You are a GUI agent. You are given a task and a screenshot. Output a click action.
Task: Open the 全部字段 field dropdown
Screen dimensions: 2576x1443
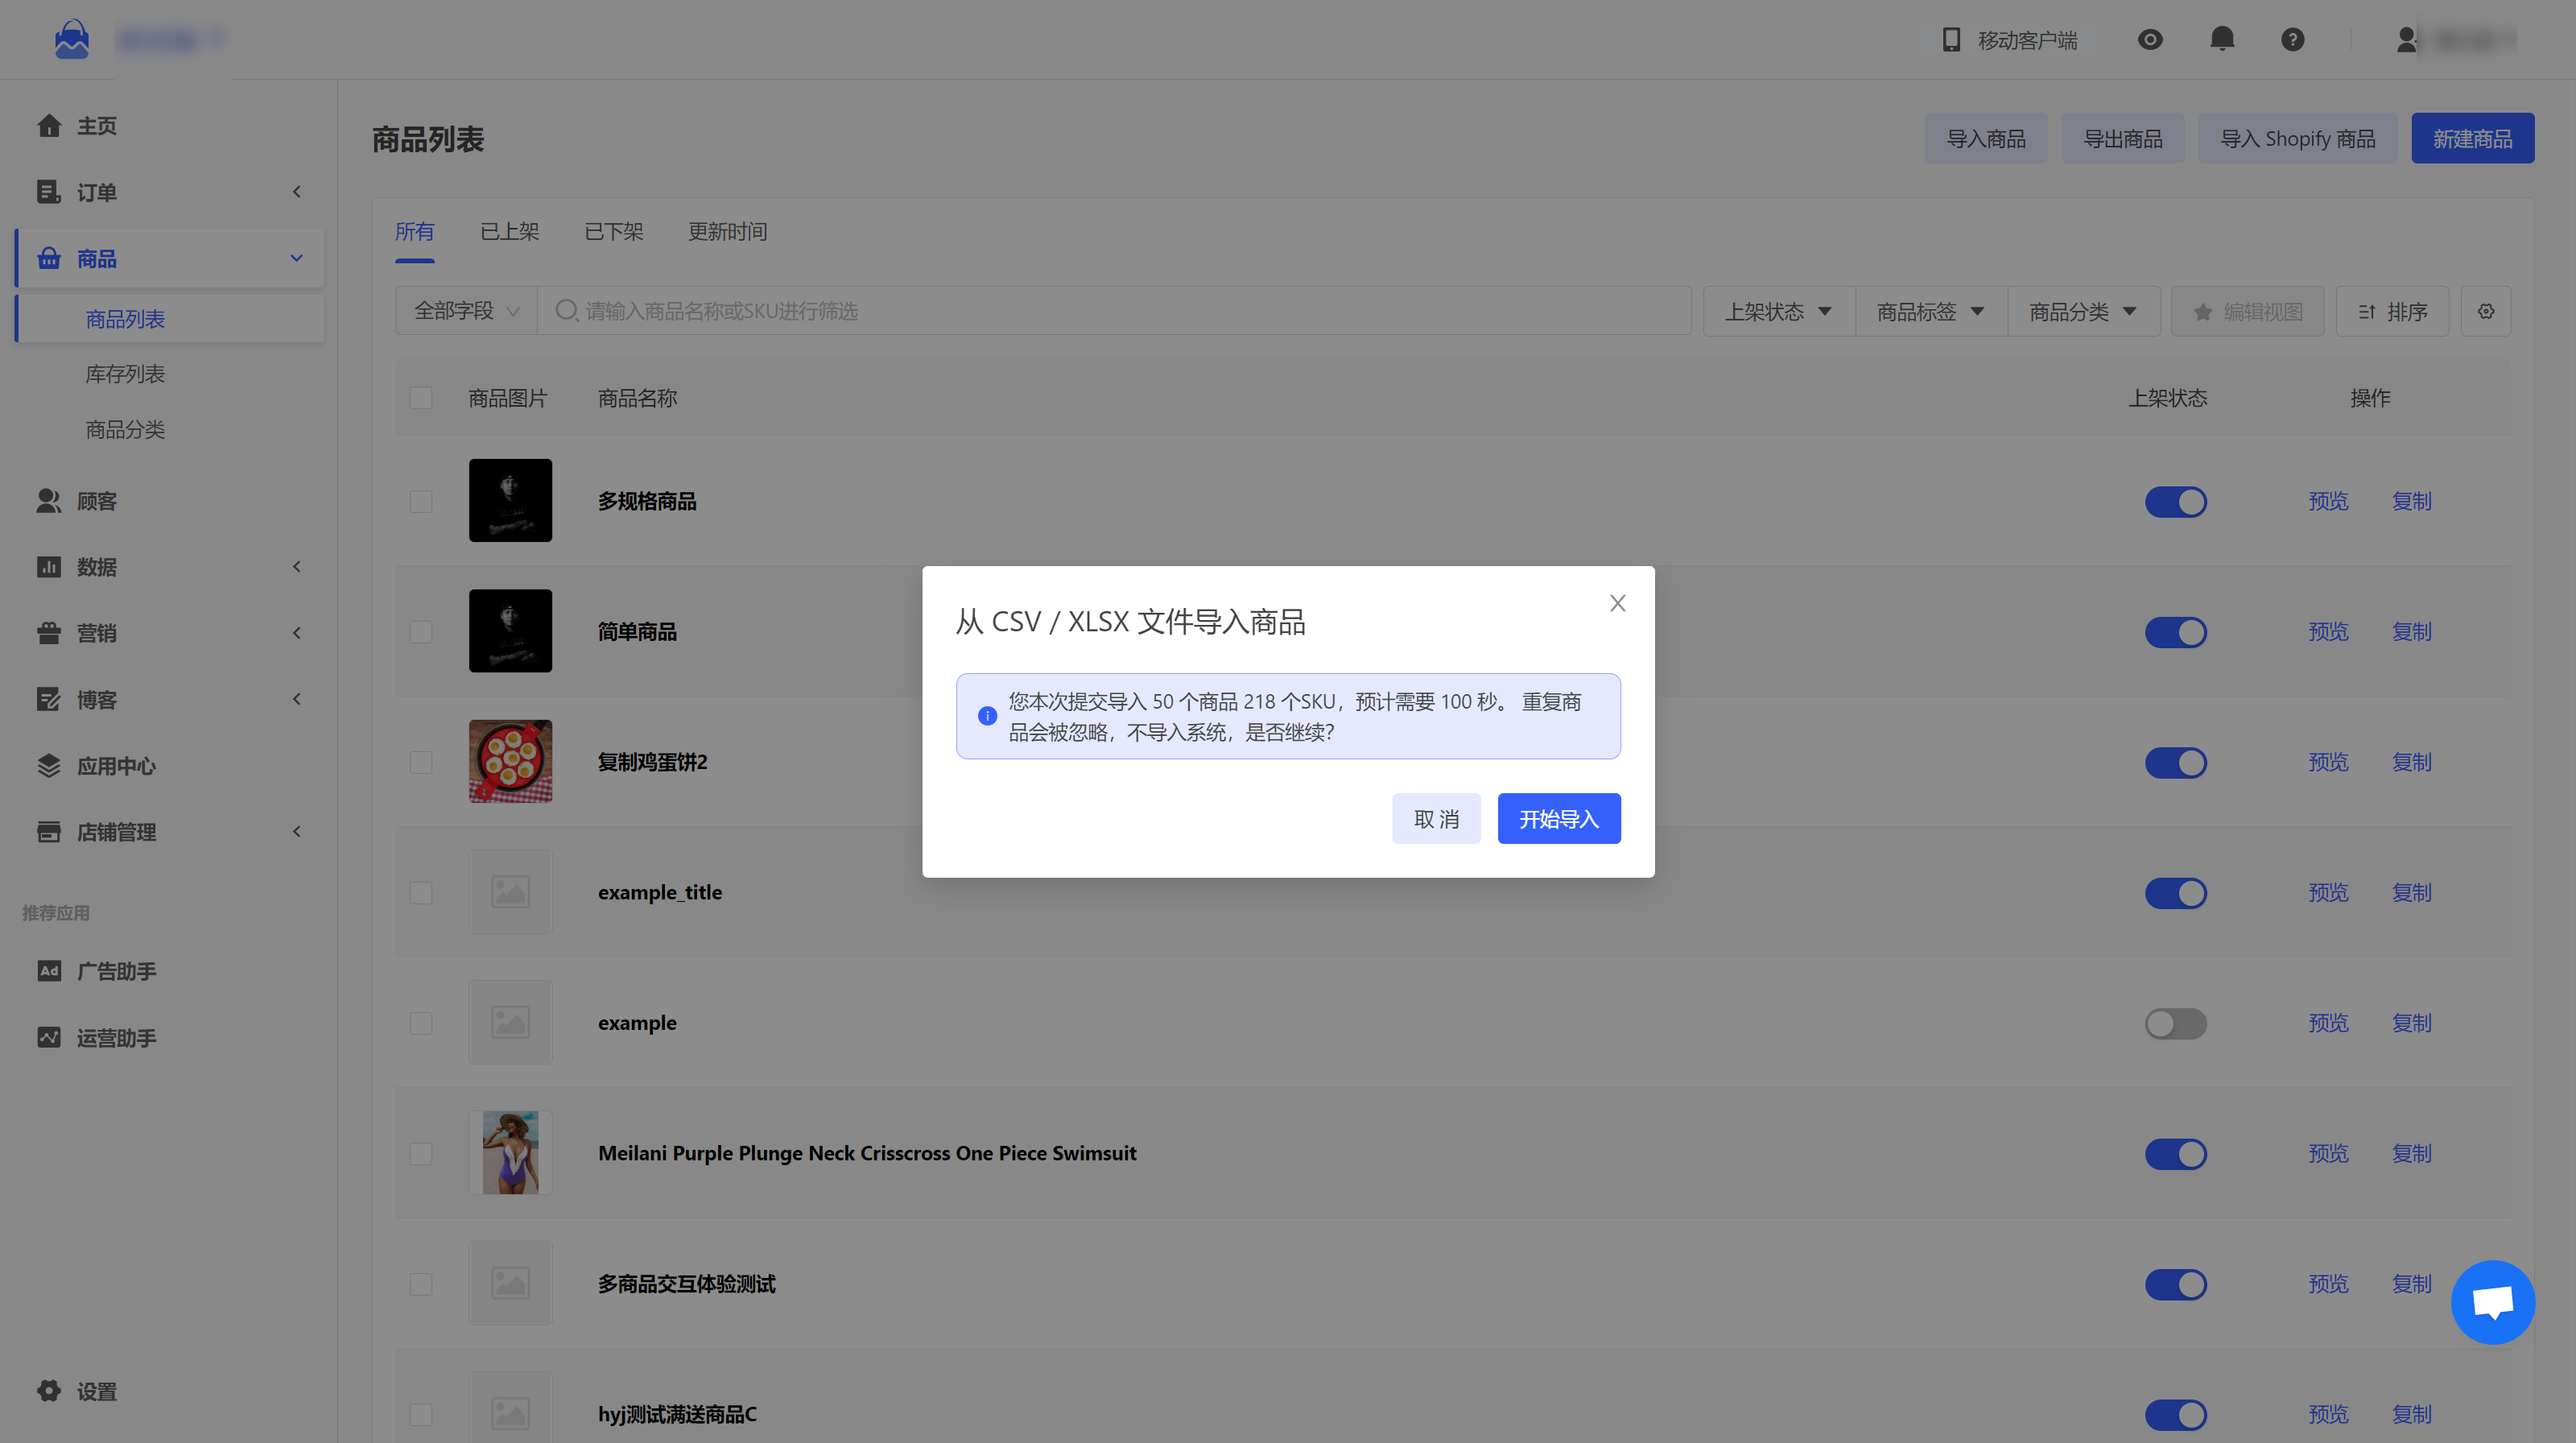[466, 311]
